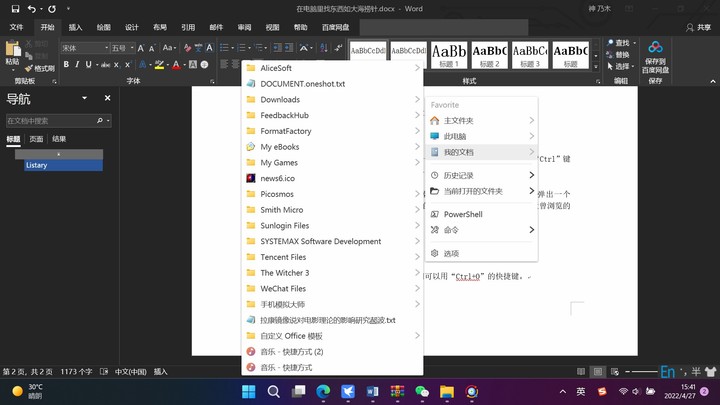Screen dimensions: 720x405
Task: Select the Listary heading in navigation pane
Action: (x=64, y=165)
